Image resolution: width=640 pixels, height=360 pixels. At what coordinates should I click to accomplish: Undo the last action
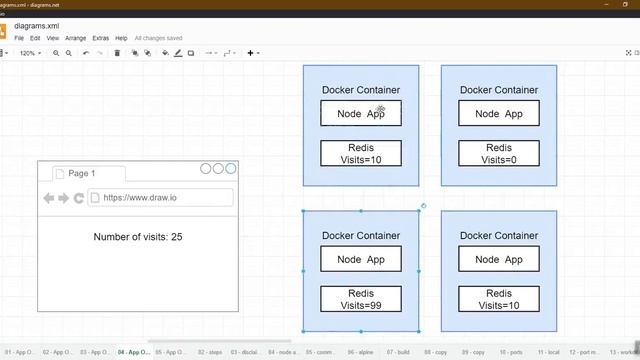86,53
